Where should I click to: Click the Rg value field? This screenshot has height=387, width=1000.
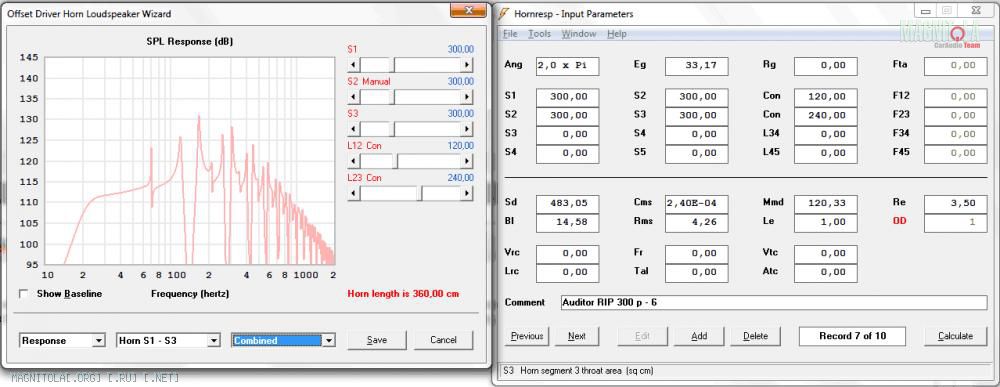tap(826, 66)
